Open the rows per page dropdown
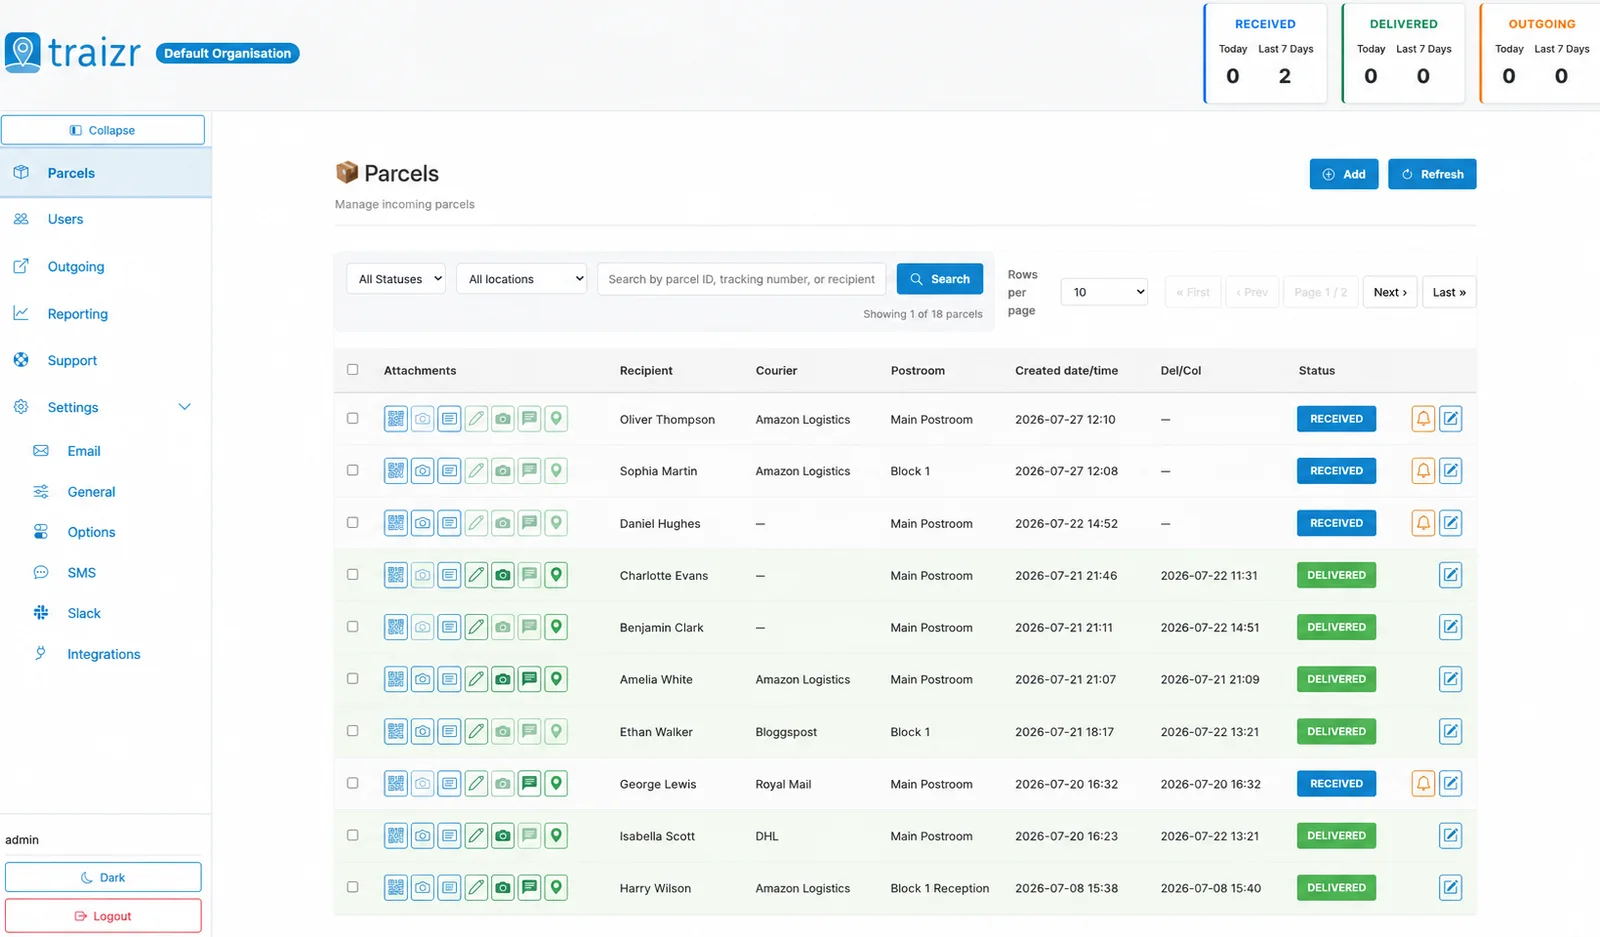The height and width of the screenshot is (937, 1600). point(1104,292)
